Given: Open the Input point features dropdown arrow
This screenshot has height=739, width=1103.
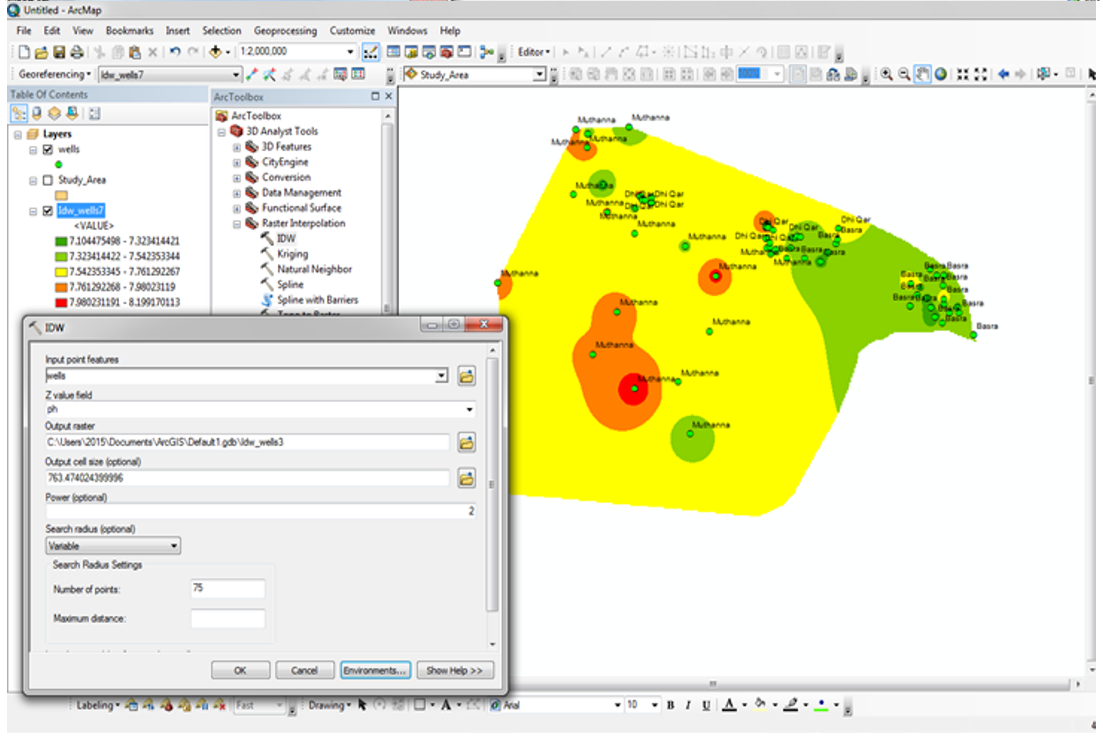Looking at the screenshot, I should (x=441, y=376).
